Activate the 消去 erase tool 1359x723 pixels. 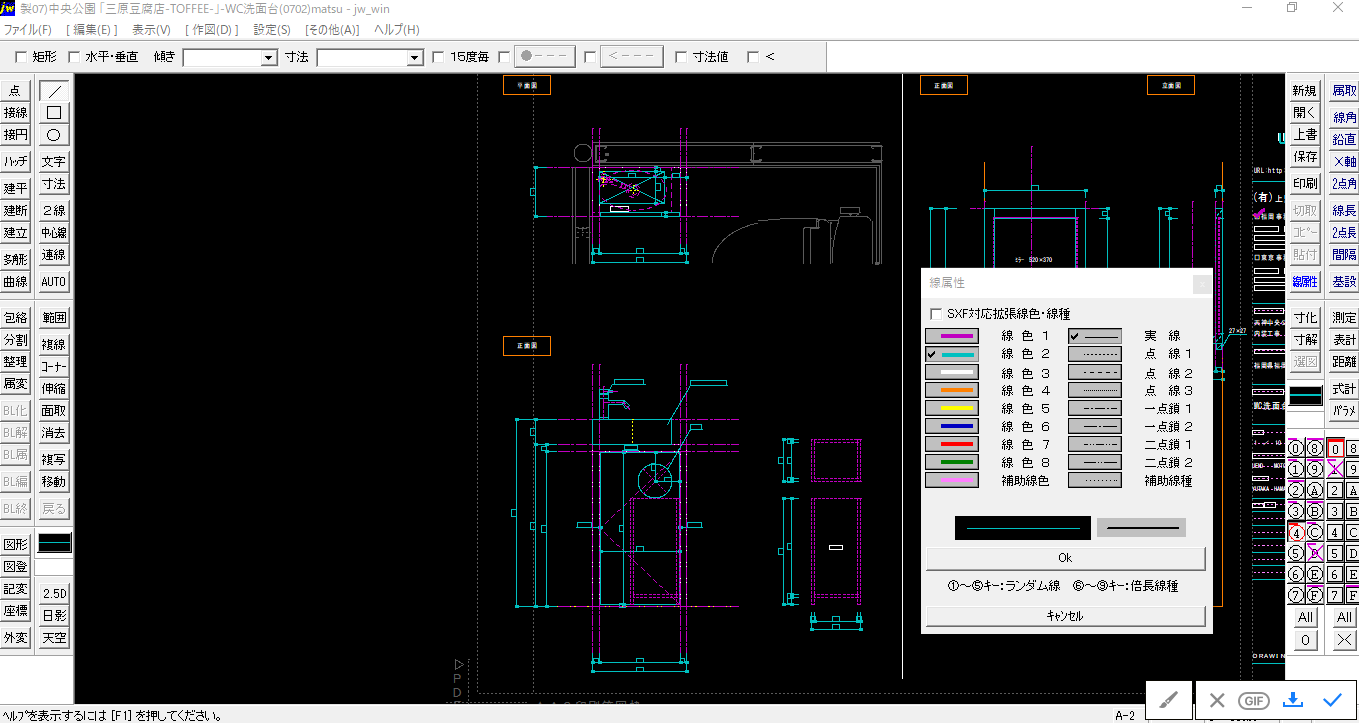(54, 433)
